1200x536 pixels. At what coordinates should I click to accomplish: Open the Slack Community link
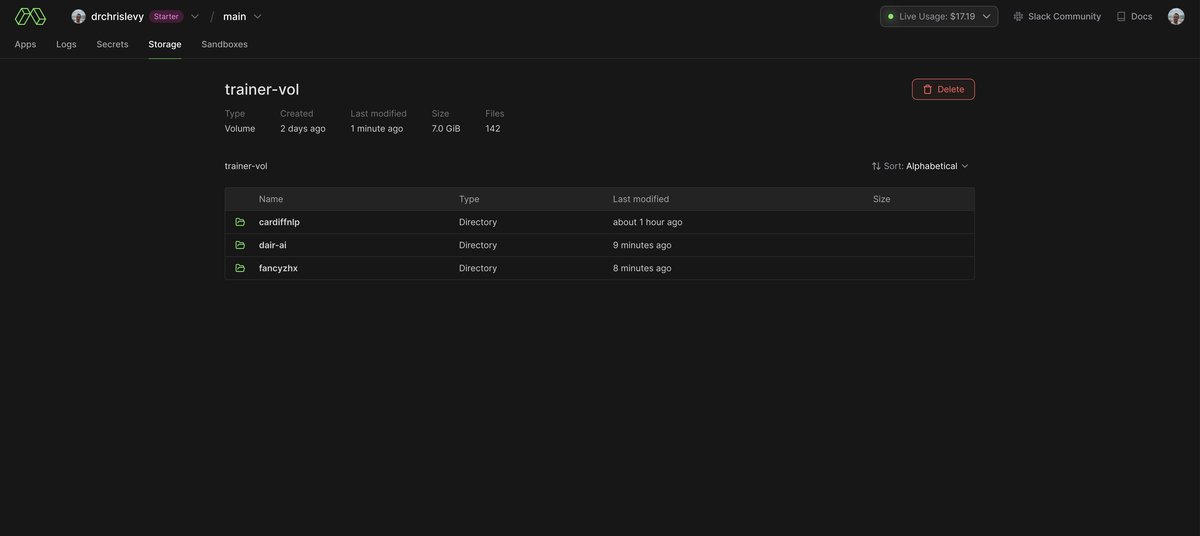pos(1057,16)
